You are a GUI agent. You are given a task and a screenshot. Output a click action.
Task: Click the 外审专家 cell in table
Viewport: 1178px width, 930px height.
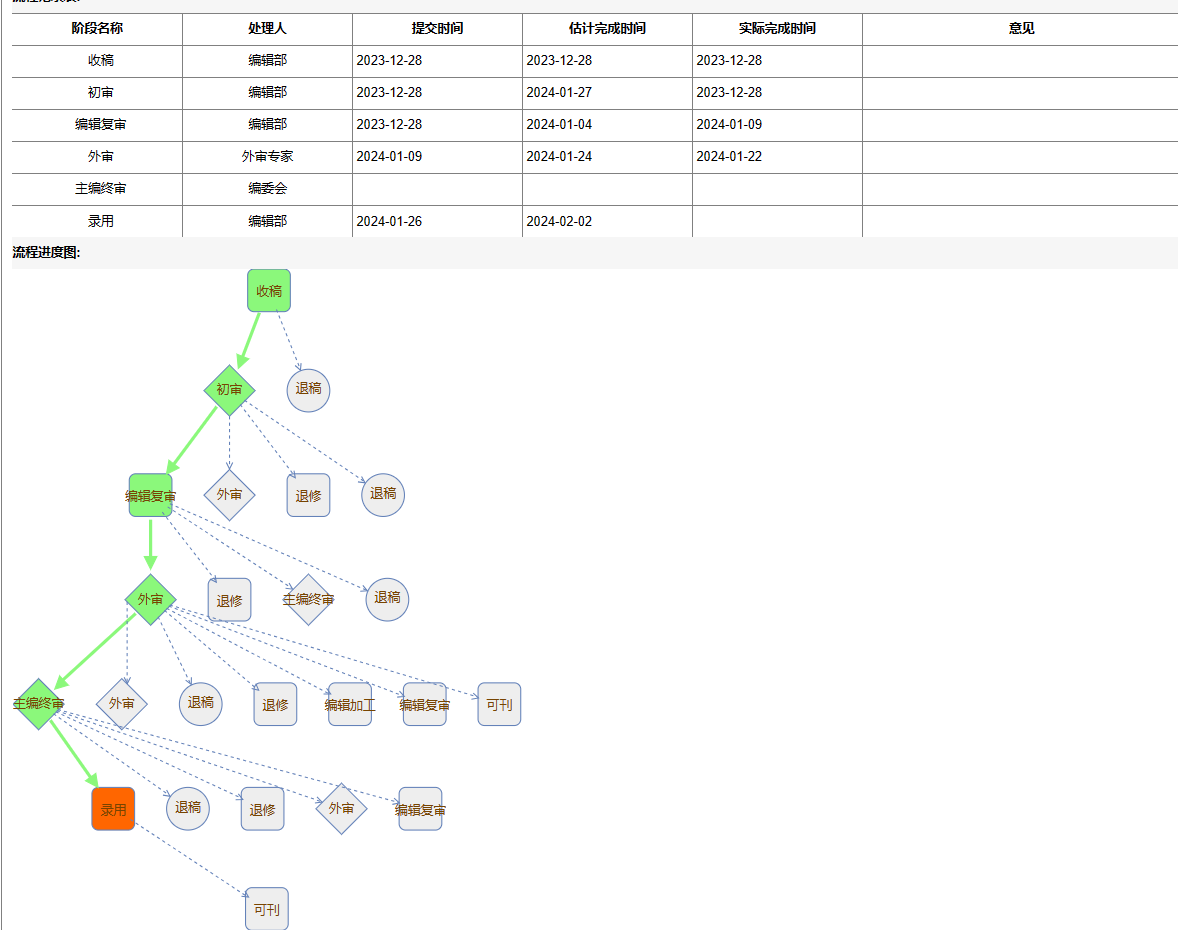pyautogui.click(x=267, y=157)
